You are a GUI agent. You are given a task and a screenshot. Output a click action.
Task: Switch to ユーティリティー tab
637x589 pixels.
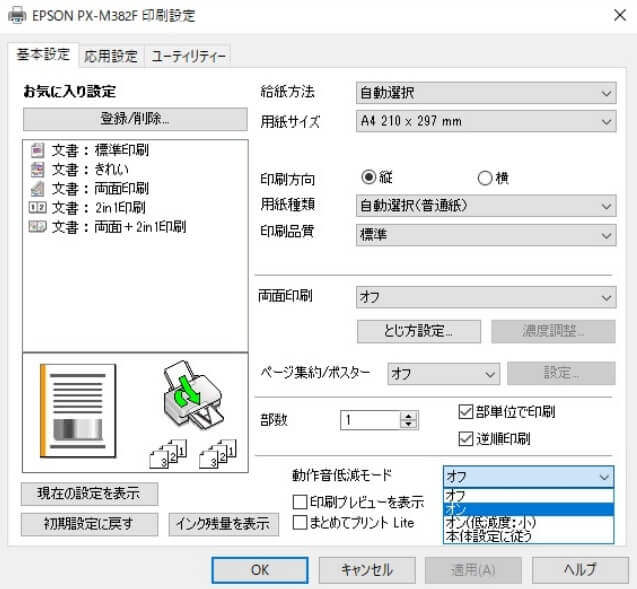188,56
